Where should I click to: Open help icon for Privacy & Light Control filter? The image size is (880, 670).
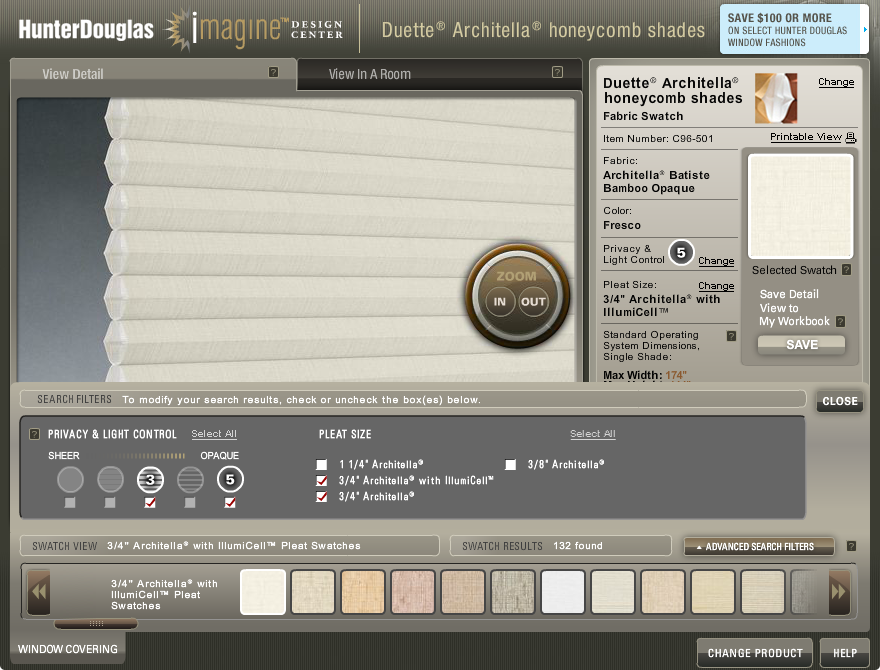pyautogui.click(x=34, y=434)
